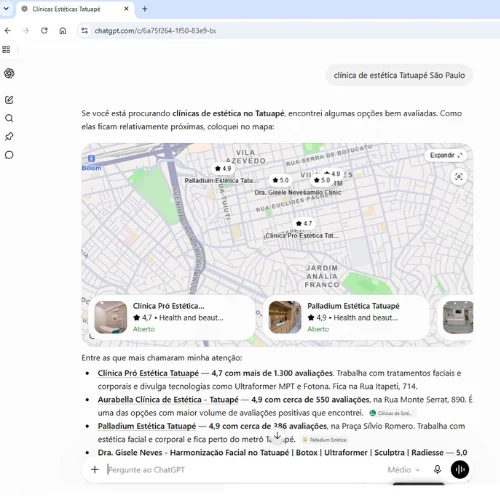Viewport: 500px width, 500px height.
Task: Open the Clínica Pró Estética Tatuapé link
Action: [148, 373]
